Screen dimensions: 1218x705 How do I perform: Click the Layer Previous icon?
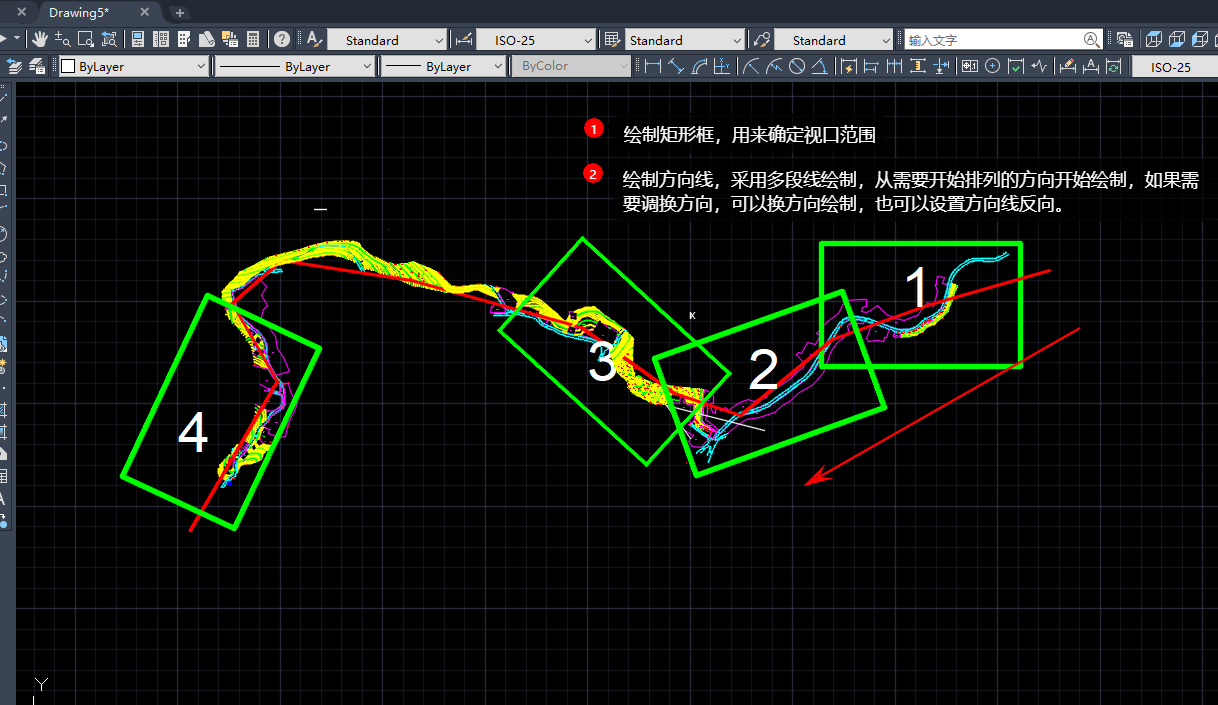pyautogui.click(x=15, y=66)
